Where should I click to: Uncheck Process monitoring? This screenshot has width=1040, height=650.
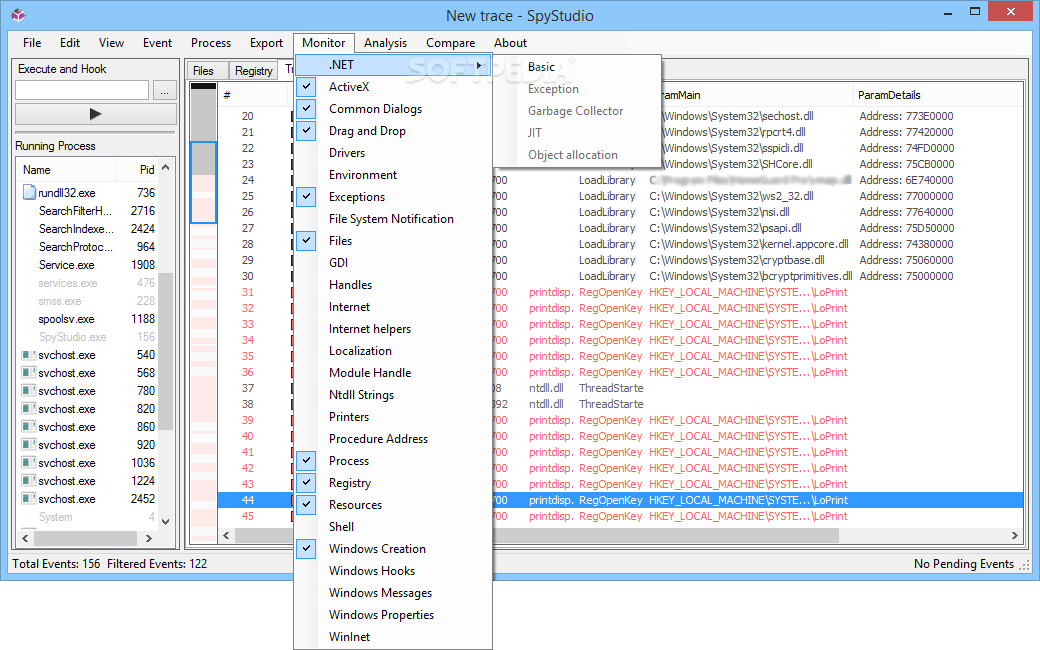(306, 460)
